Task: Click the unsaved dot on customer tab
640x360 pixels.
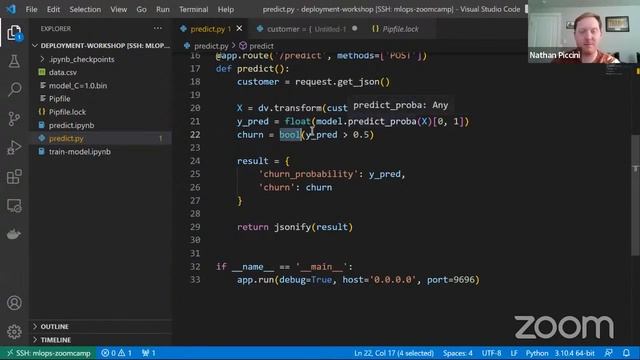Action: (x=355, y=29)
